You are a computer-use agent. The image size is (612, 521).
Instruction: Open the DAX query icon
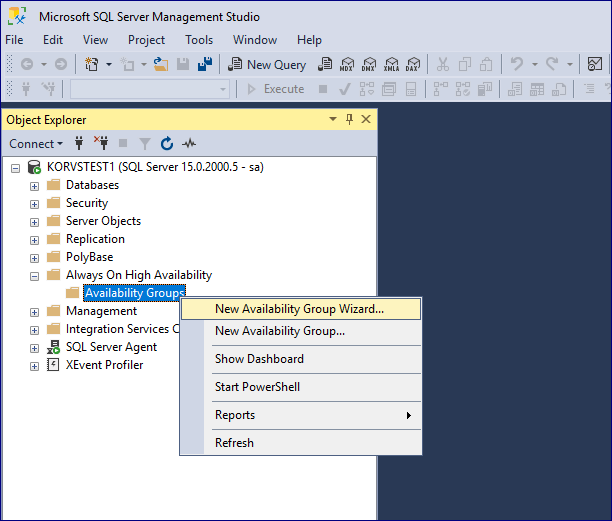pyautogui.click(x=413, y=64)
